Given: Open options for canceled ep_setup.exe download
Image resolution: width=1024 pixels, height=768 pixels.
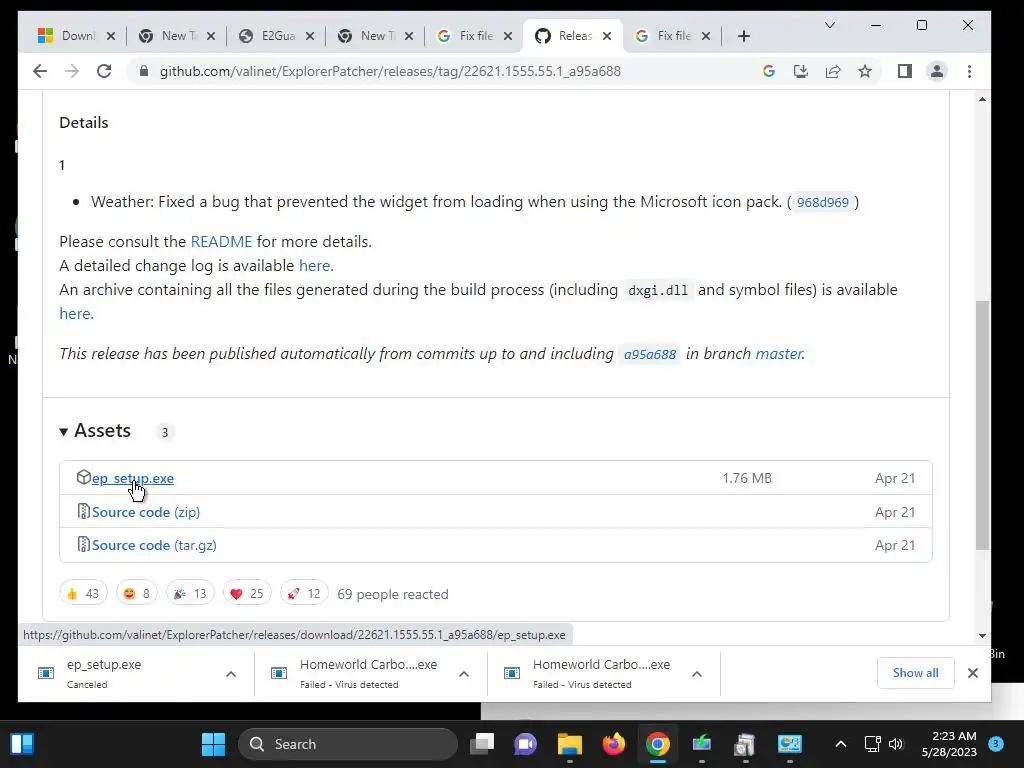Looking at the screenshot, I should 231,674.
